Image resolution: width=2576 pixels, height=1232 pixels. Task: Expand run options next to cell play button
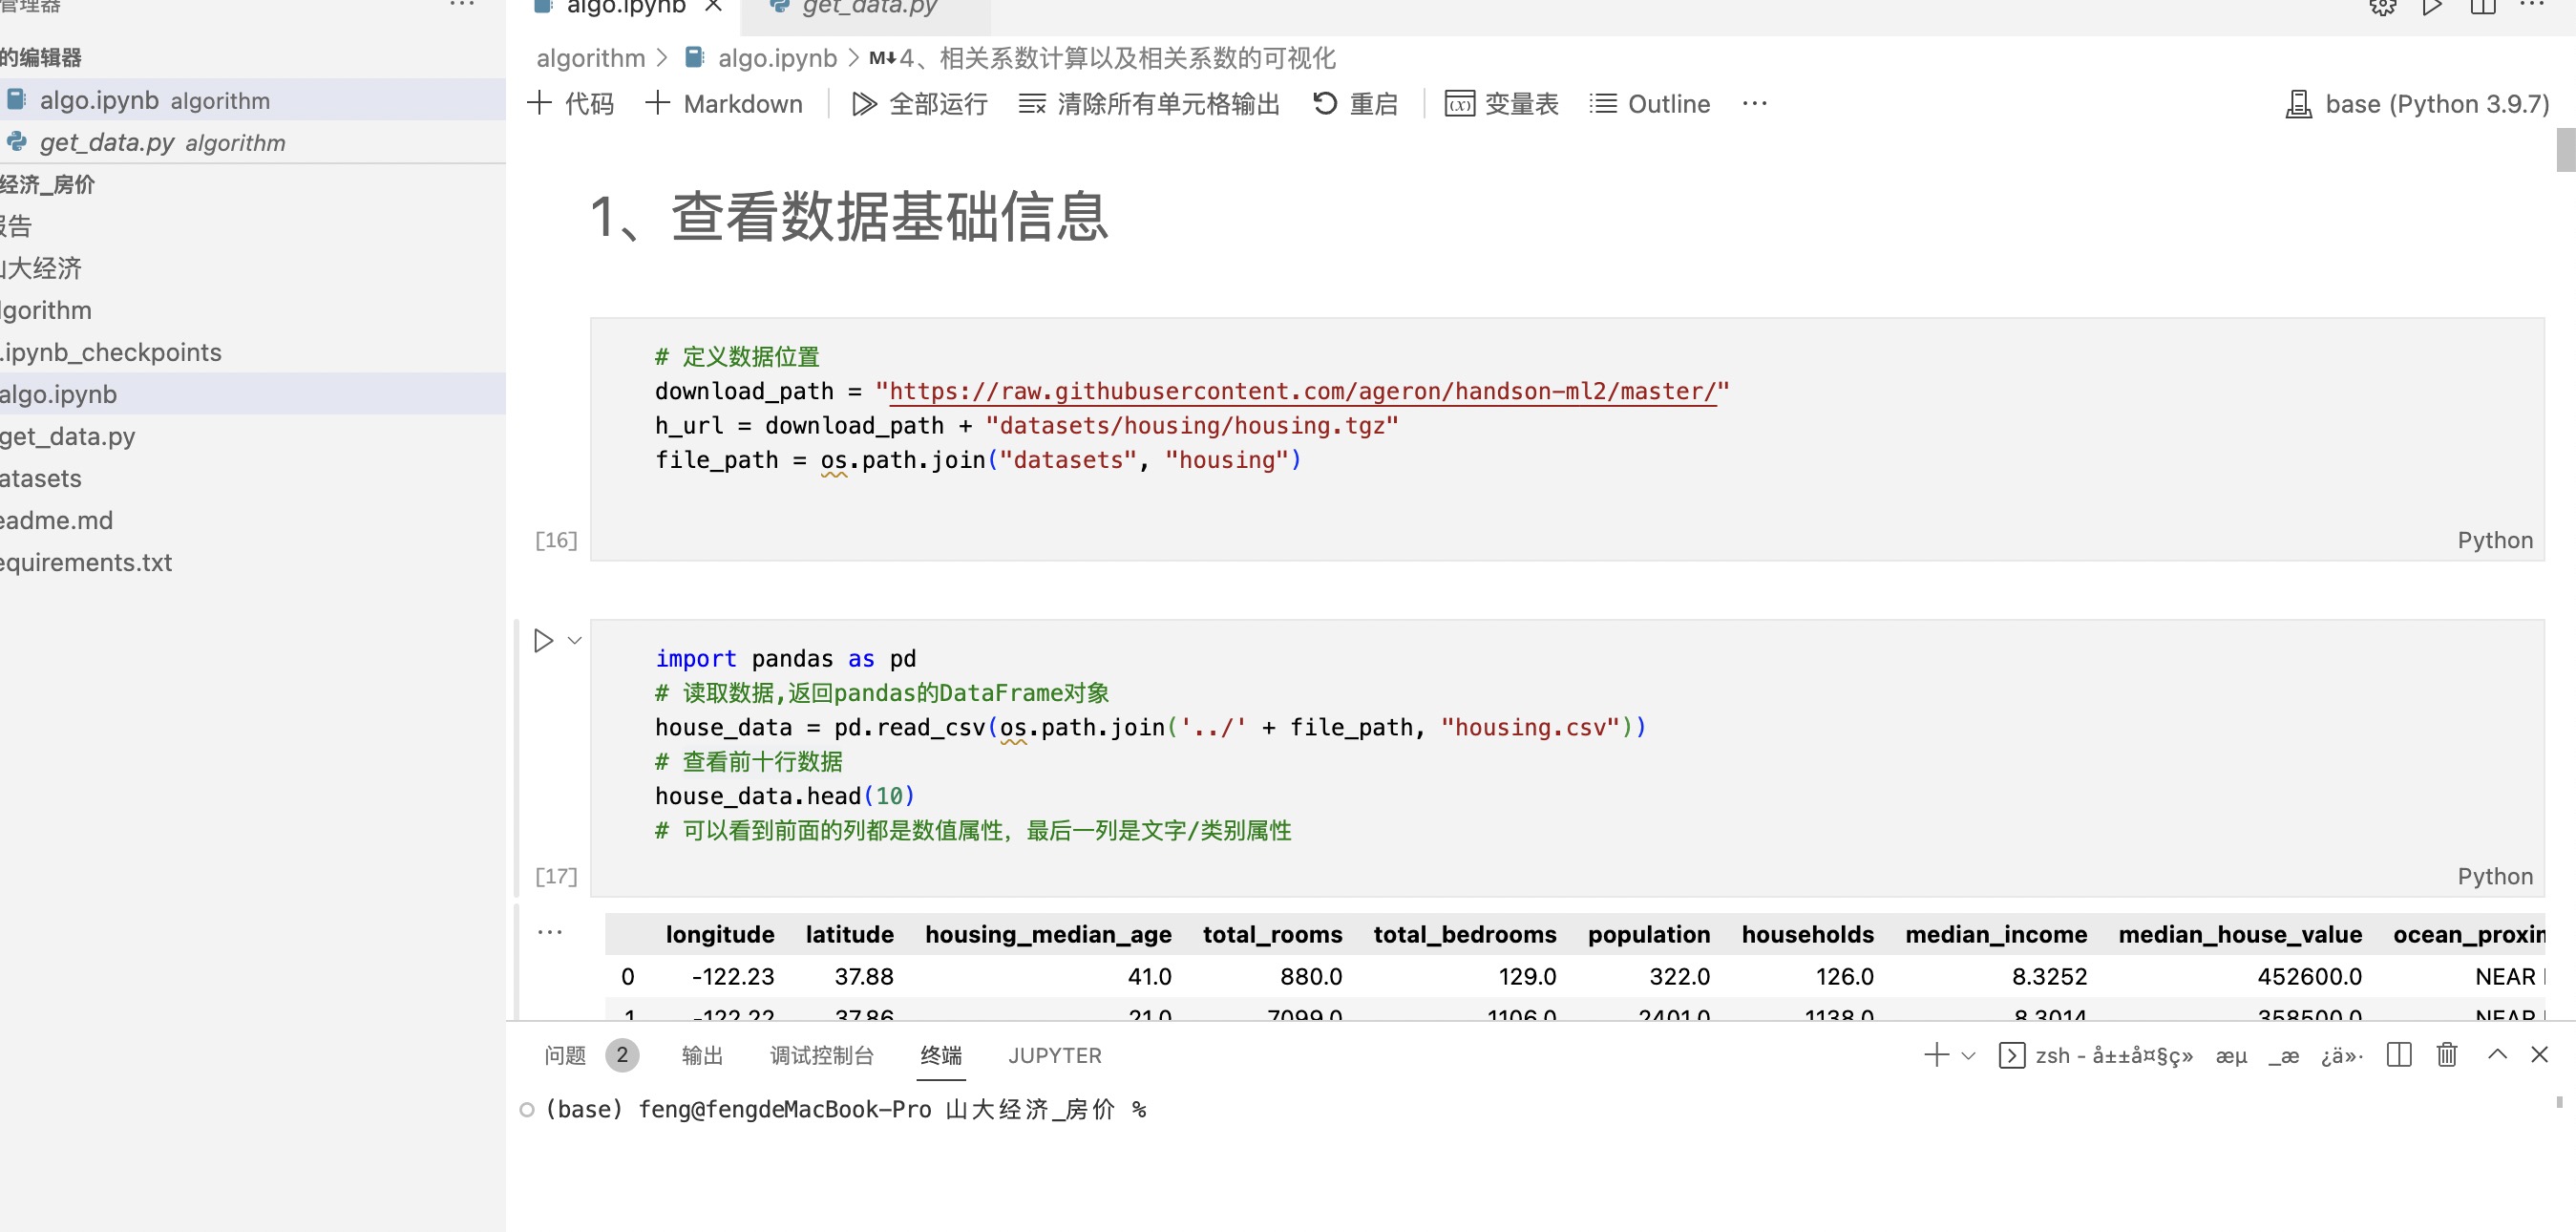click(575, 641)
